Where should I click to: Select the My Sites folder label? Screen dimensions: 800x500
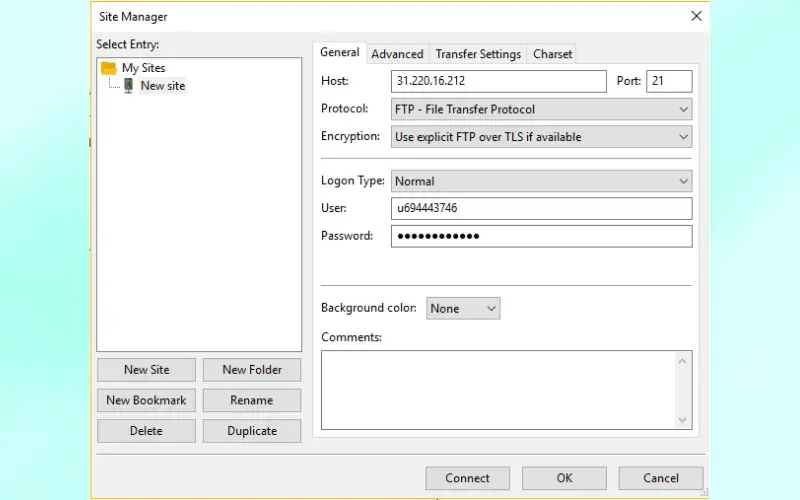(143, 68)
